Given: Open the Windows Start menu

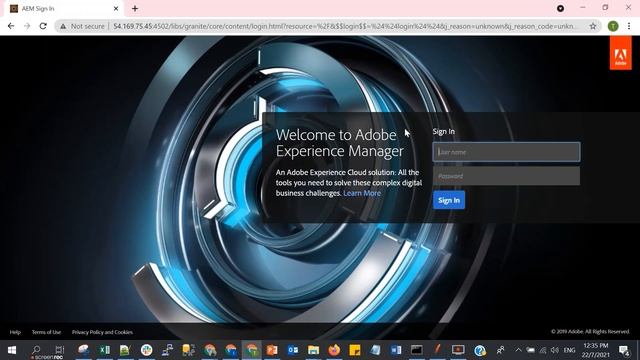Looking at the screenshot, I should click(x=12, y=350).
